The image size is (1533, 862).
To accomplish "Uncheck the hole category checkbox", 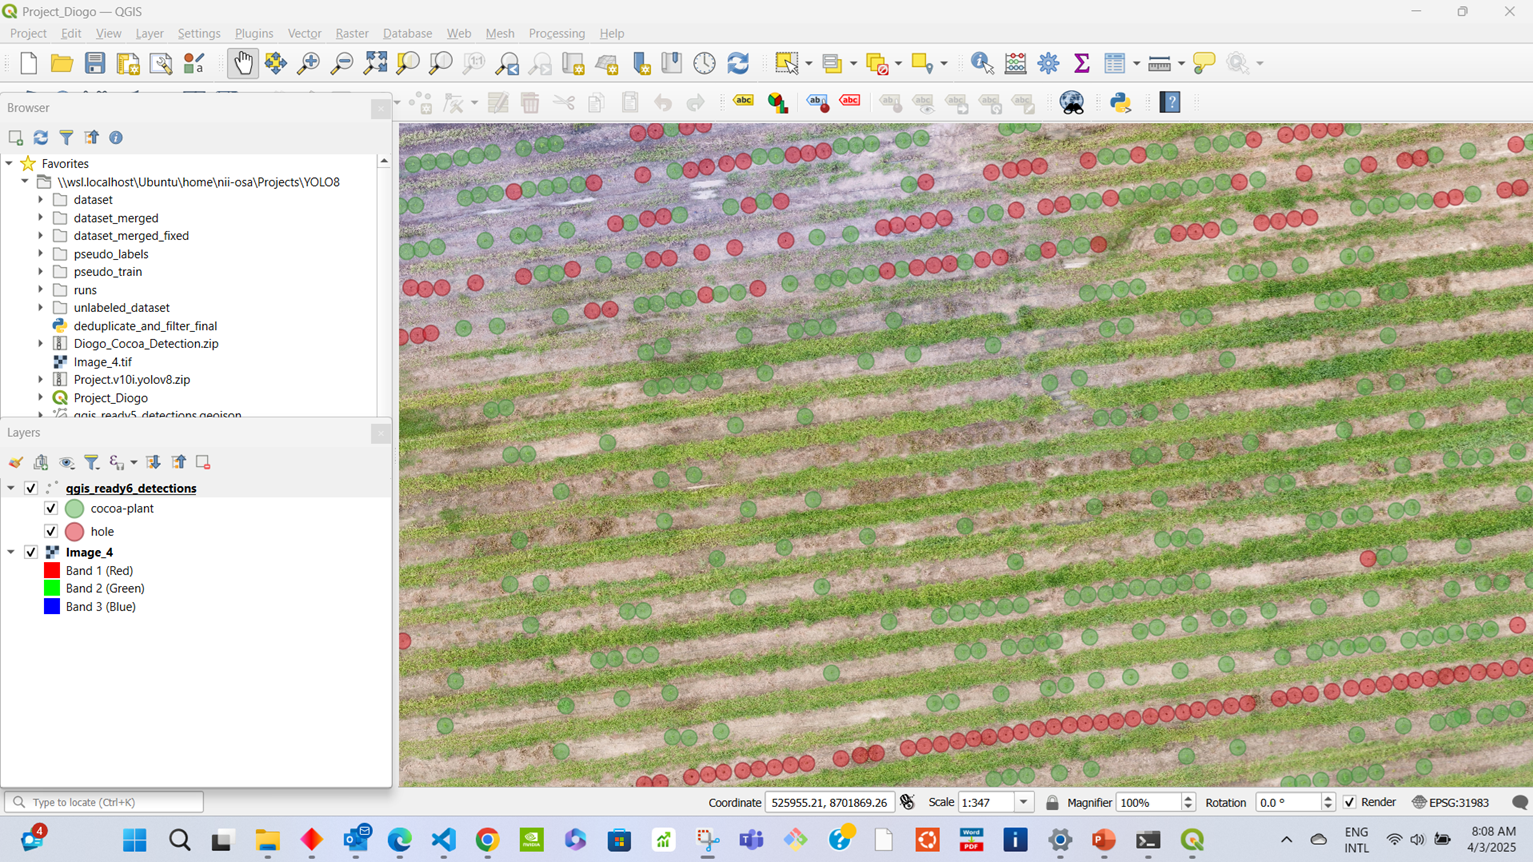I will 51,531.
